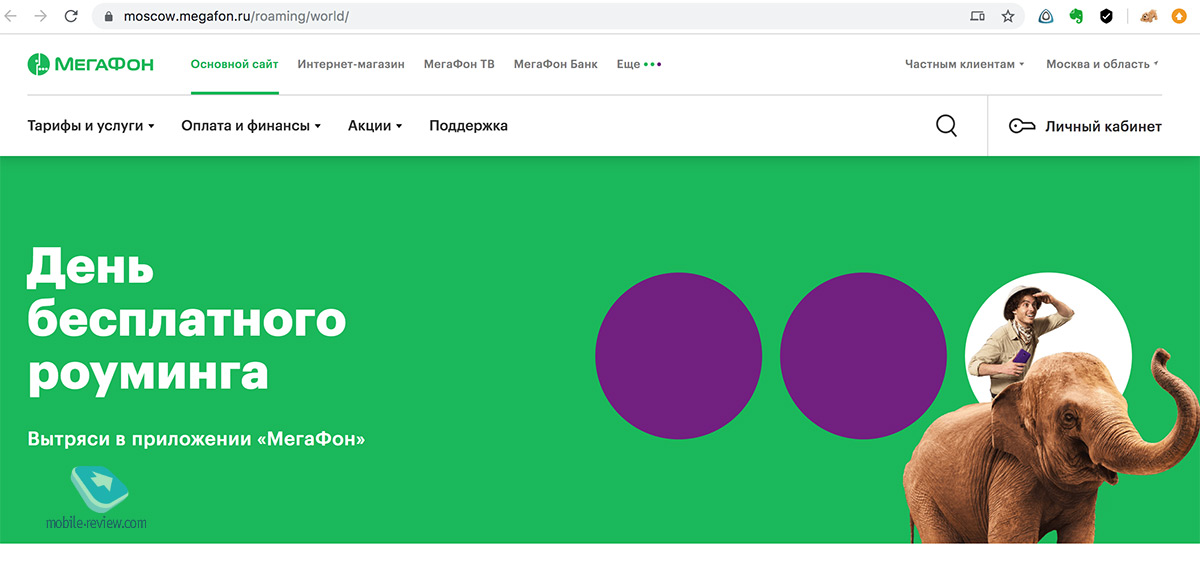Open МегаФон ТВ tab
Image resolution: width=1200 pixels, height=572 pixels.
pos(459,64)
